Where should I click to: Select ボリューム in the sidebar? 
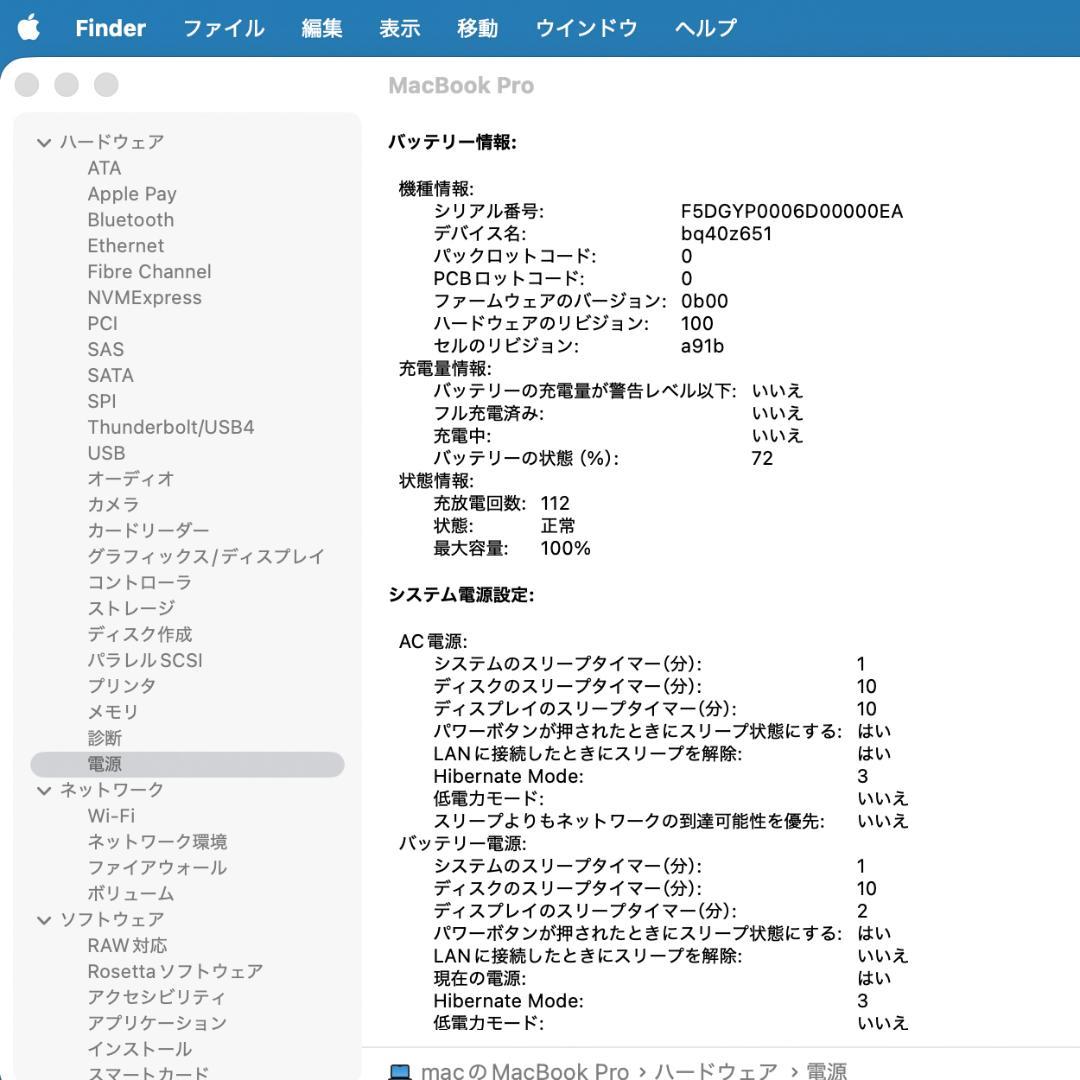[x=130, y=893]
